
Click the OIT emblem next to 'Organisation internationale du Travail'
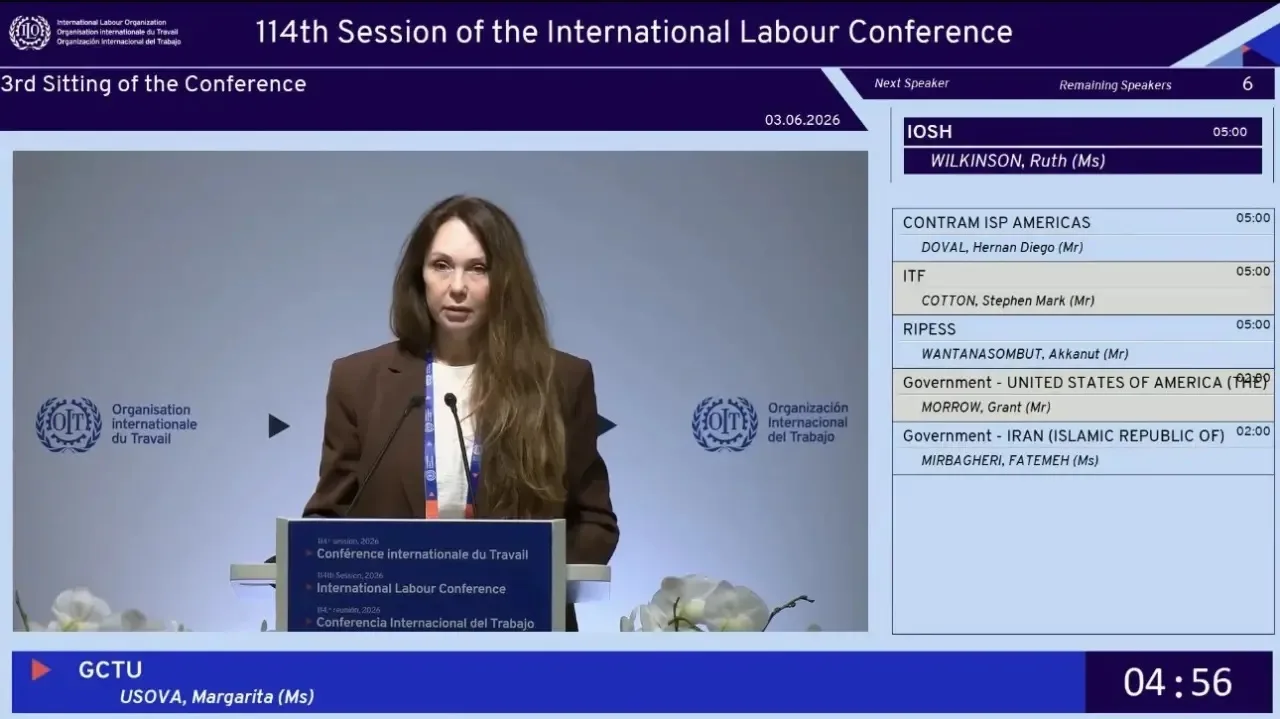(69, 424)
